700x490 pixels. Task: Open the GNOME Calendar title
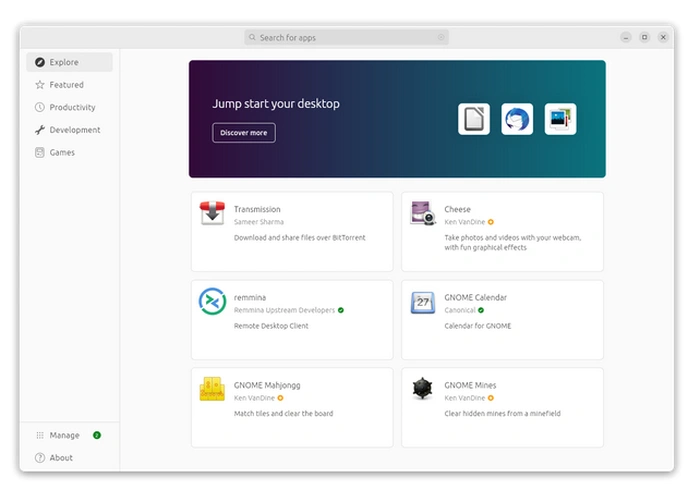tap(475, 298)
